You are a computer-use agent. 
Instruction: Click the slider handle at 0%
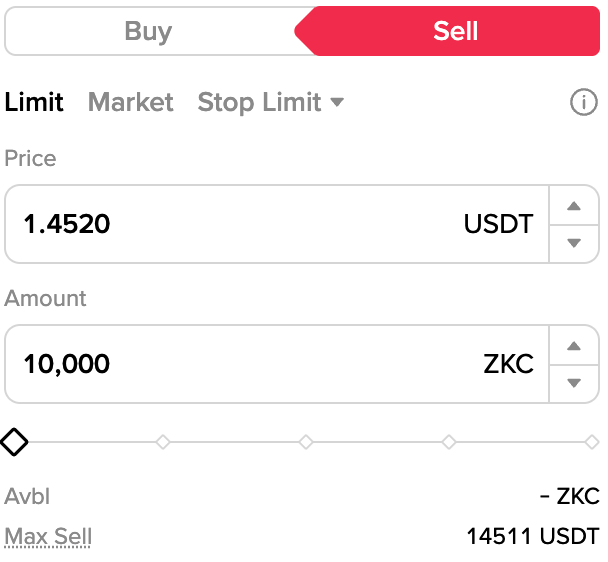click(x=14, y=441)
